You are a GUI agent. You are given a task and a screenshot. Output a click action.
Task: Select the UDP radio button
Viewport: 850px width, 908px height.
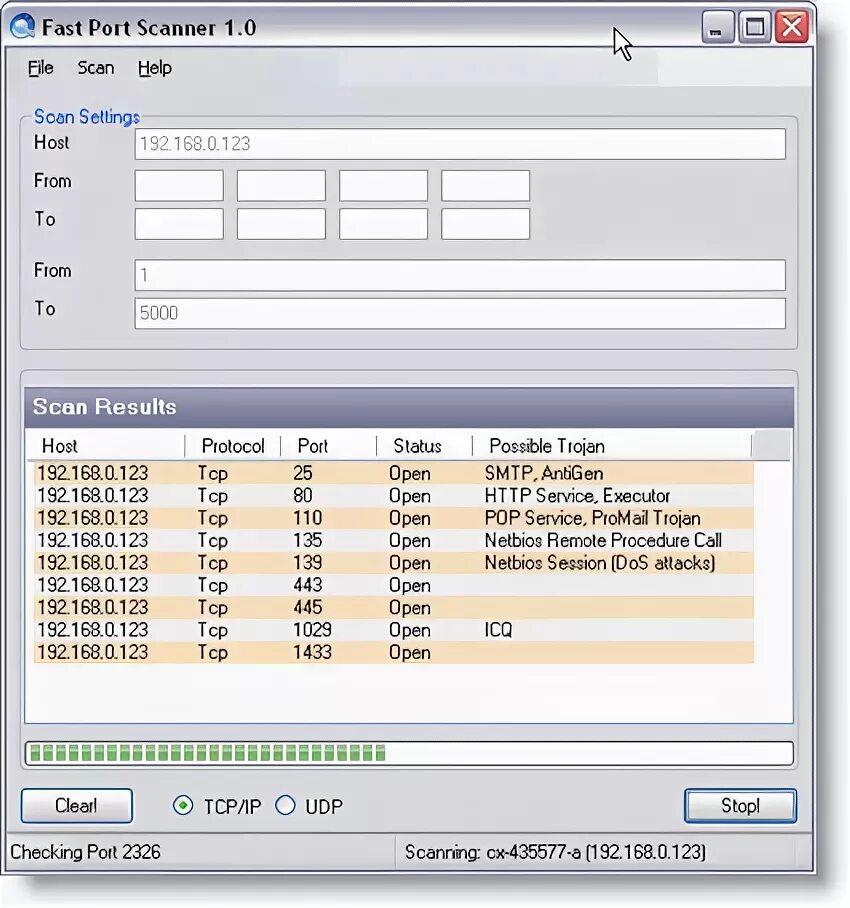coord(285,806)
